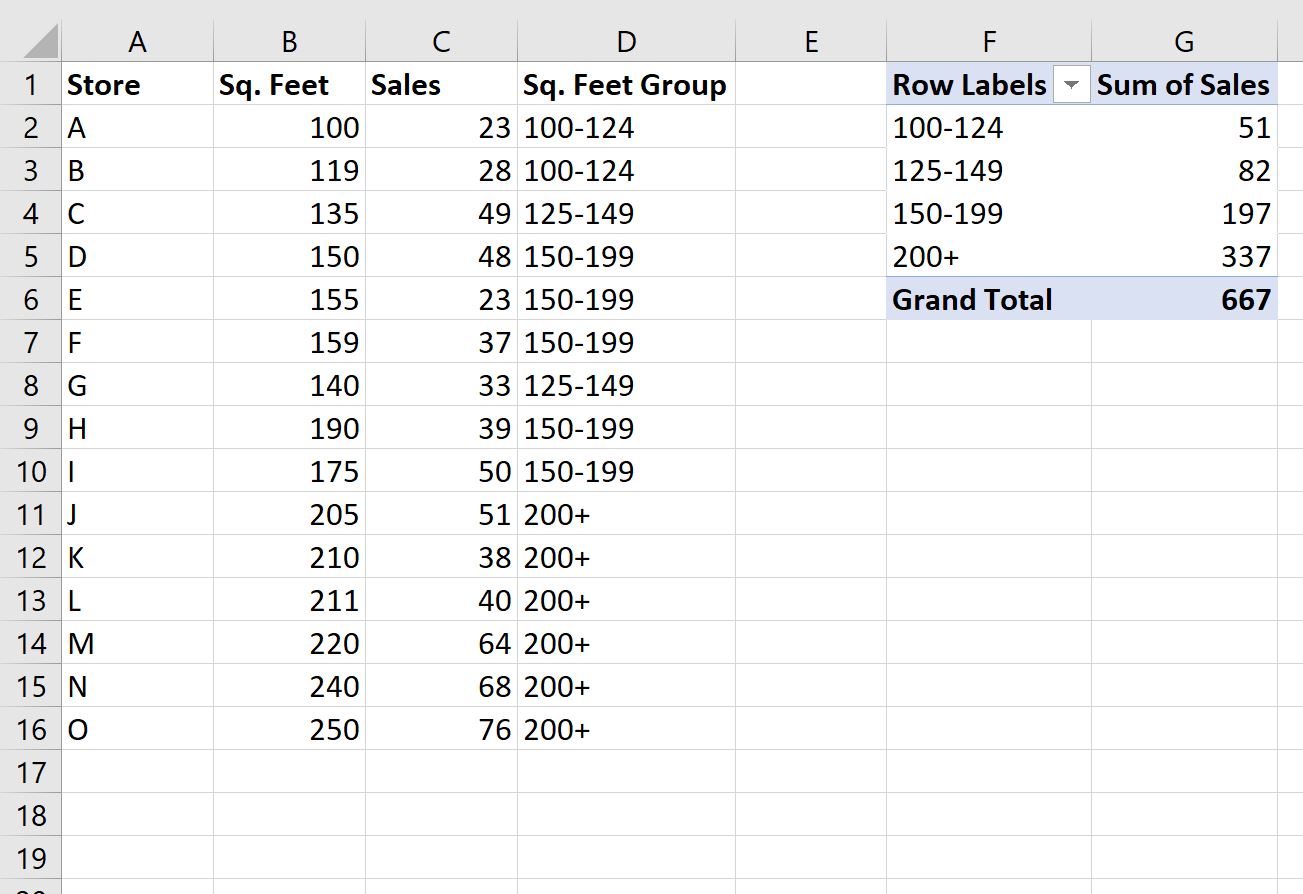Select column D header
This screenshot has width=1303, height=894.
626,41
